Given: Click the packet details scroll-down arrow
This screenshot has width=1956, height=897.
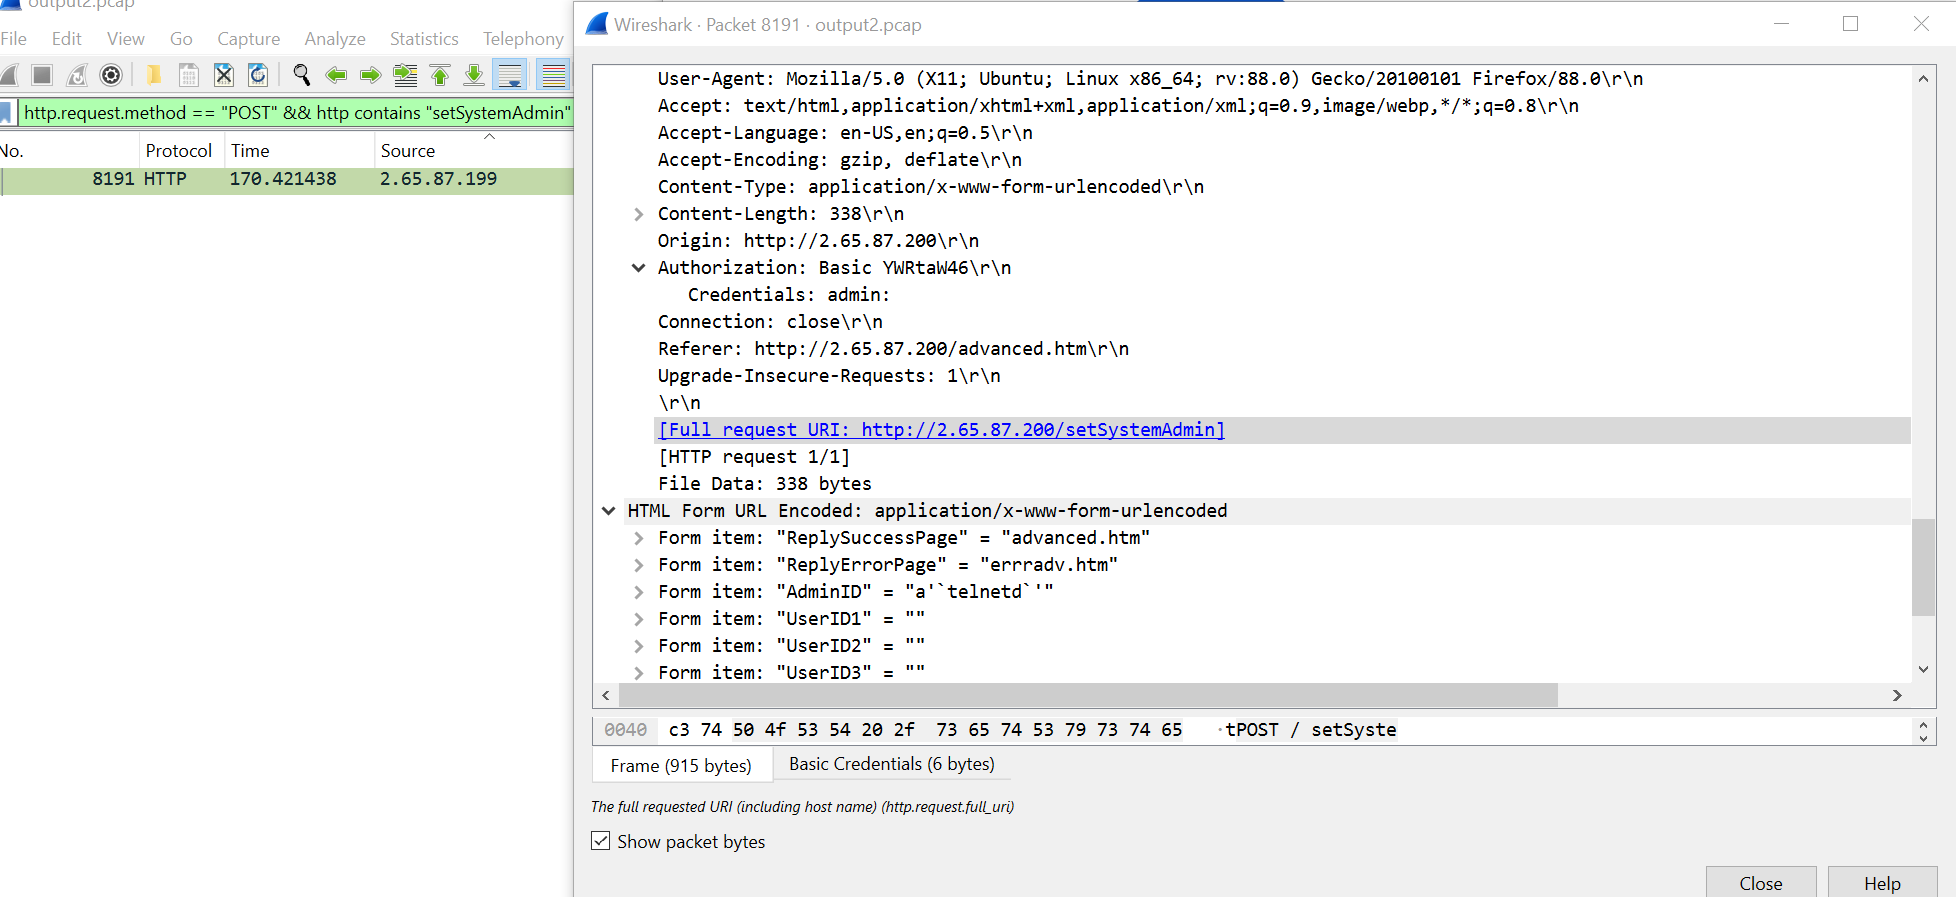Looking at the screenshot, I should pyautogui.click(x=1923, y=670).
